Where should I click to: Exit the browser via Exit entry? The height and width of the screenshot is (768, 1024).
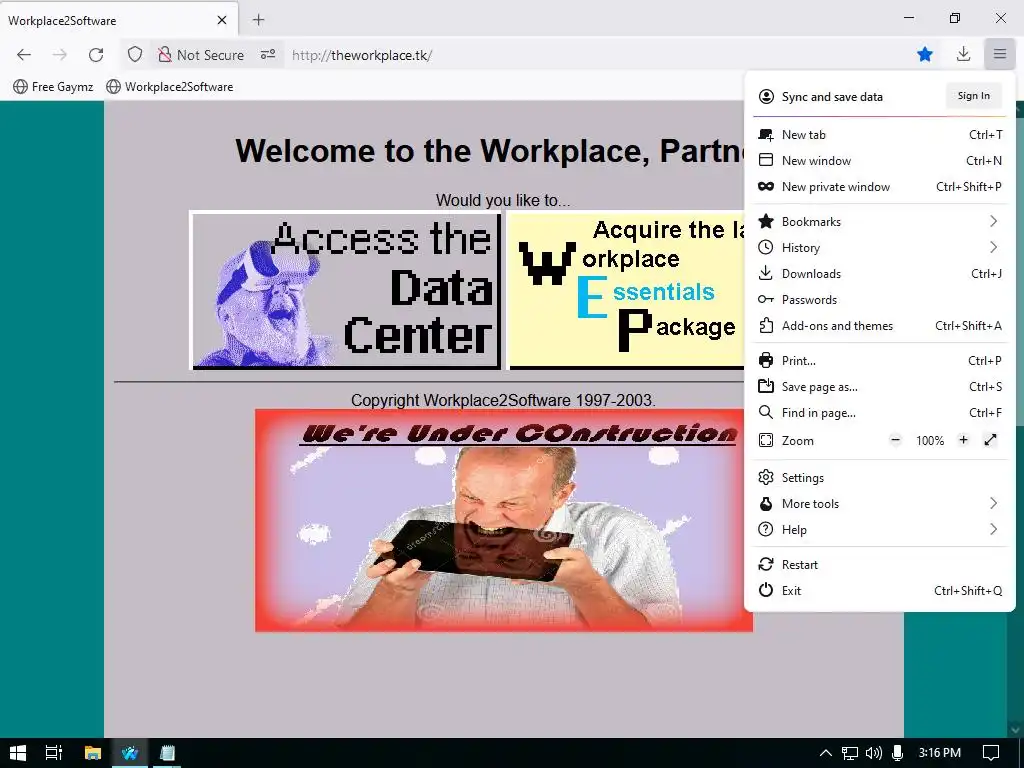[x=880, y=590]
